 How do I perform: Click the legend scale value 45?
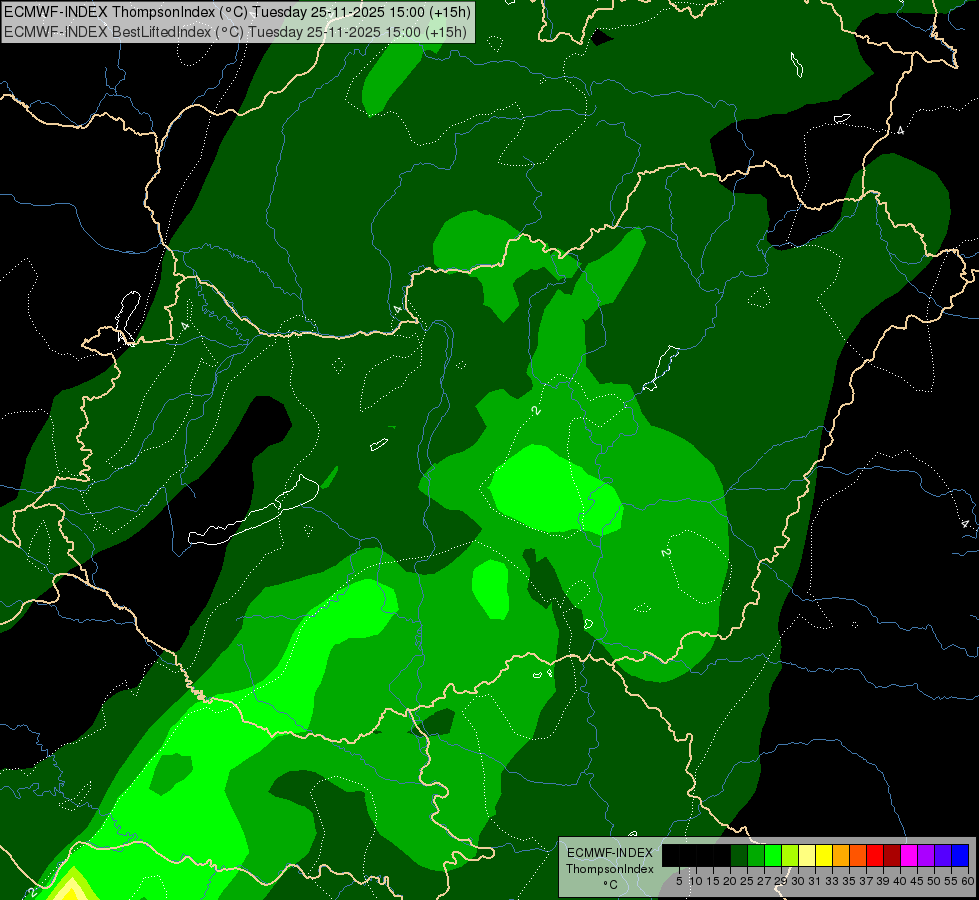tap(918, 881)
